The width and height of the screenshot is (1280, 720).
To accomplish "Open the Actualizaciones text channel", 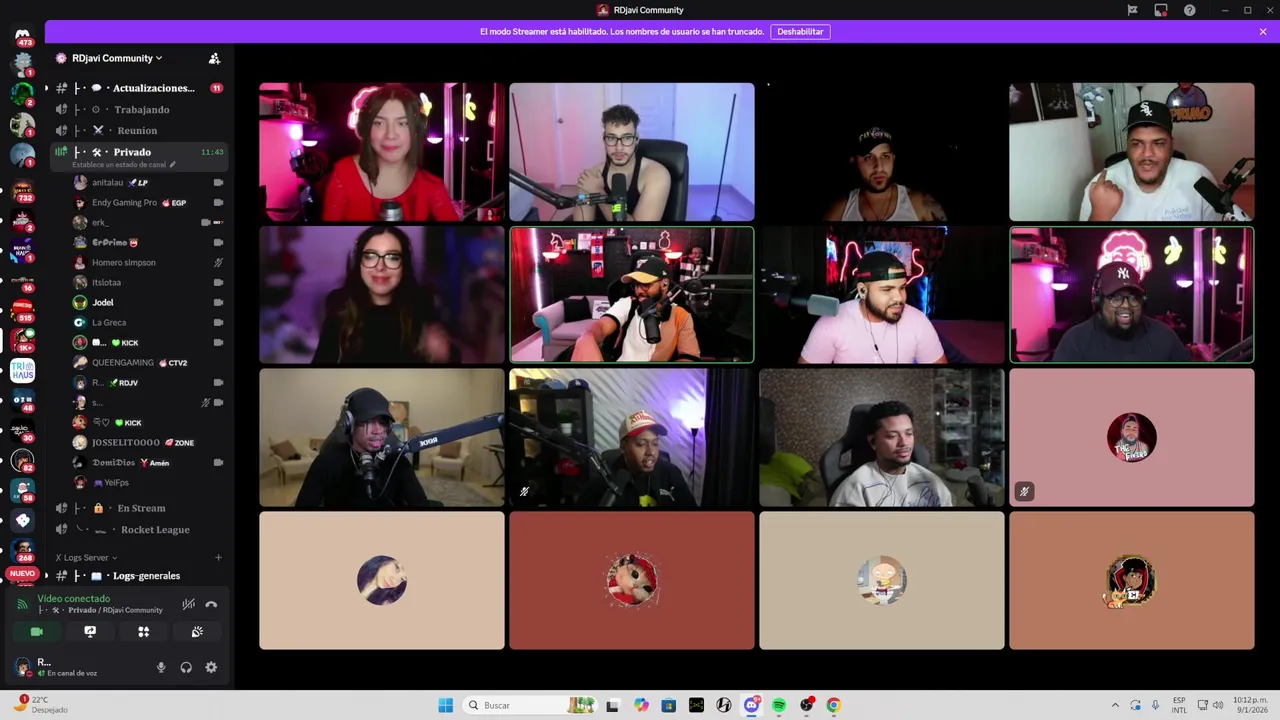I will [x=139, y=88].
